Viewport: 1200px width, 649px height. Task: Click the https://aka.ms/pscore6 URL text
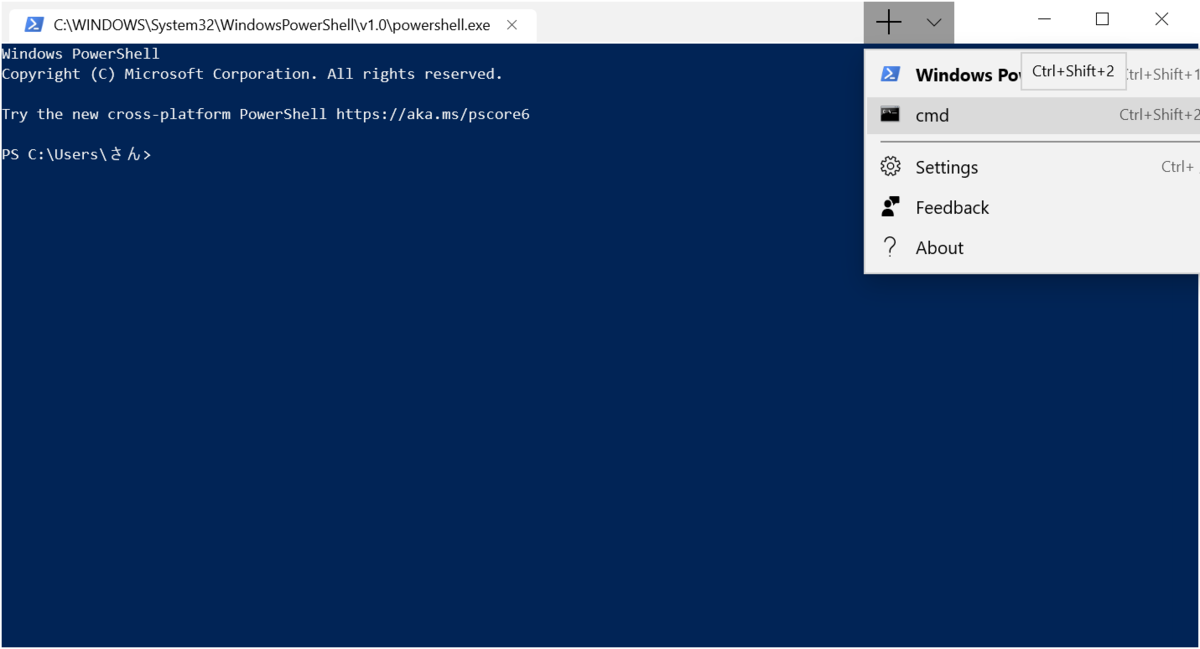pyautogui.click(x=432, y=114)
